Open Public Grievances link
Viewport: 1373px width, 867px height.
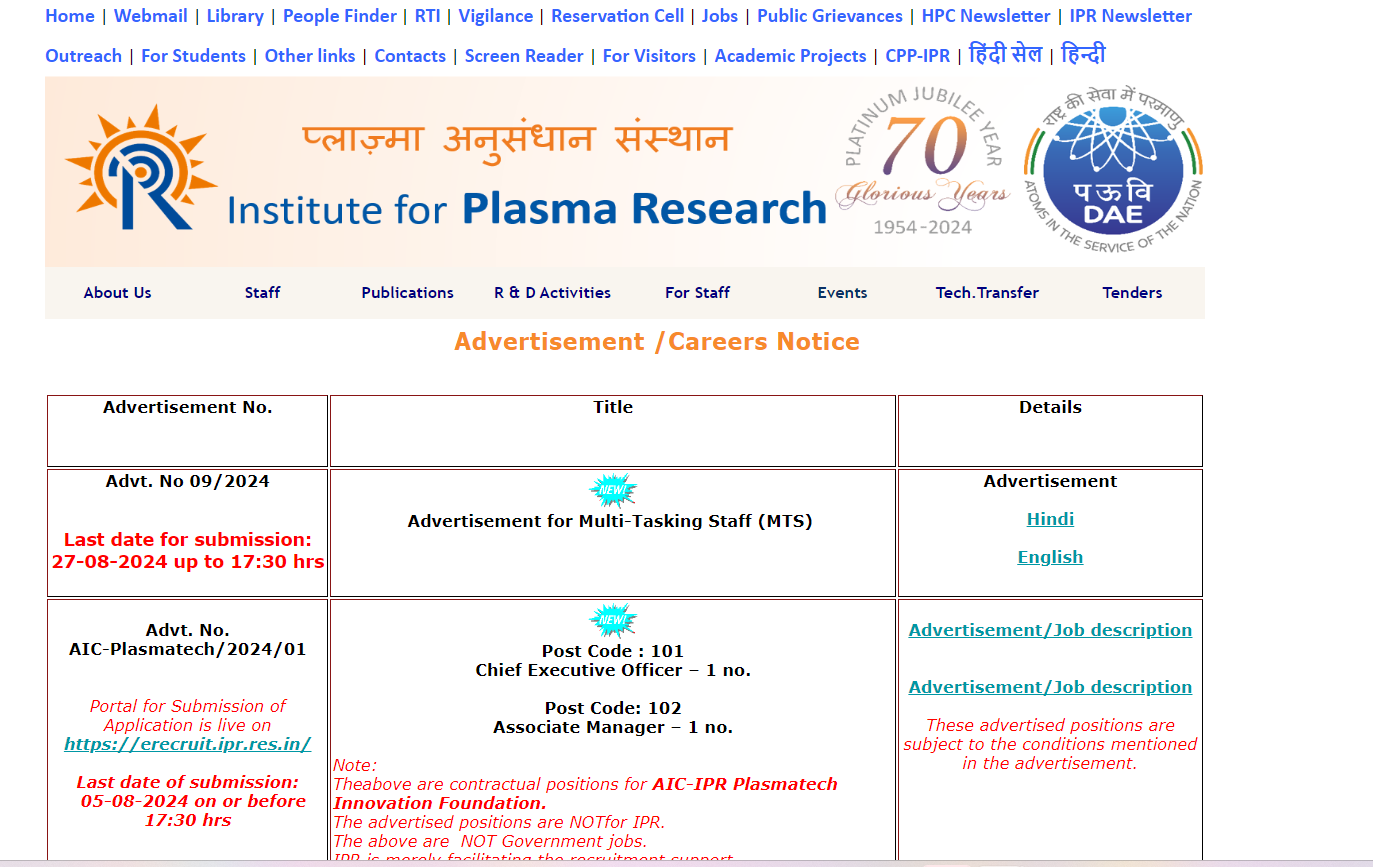click(x=830, y=16)
